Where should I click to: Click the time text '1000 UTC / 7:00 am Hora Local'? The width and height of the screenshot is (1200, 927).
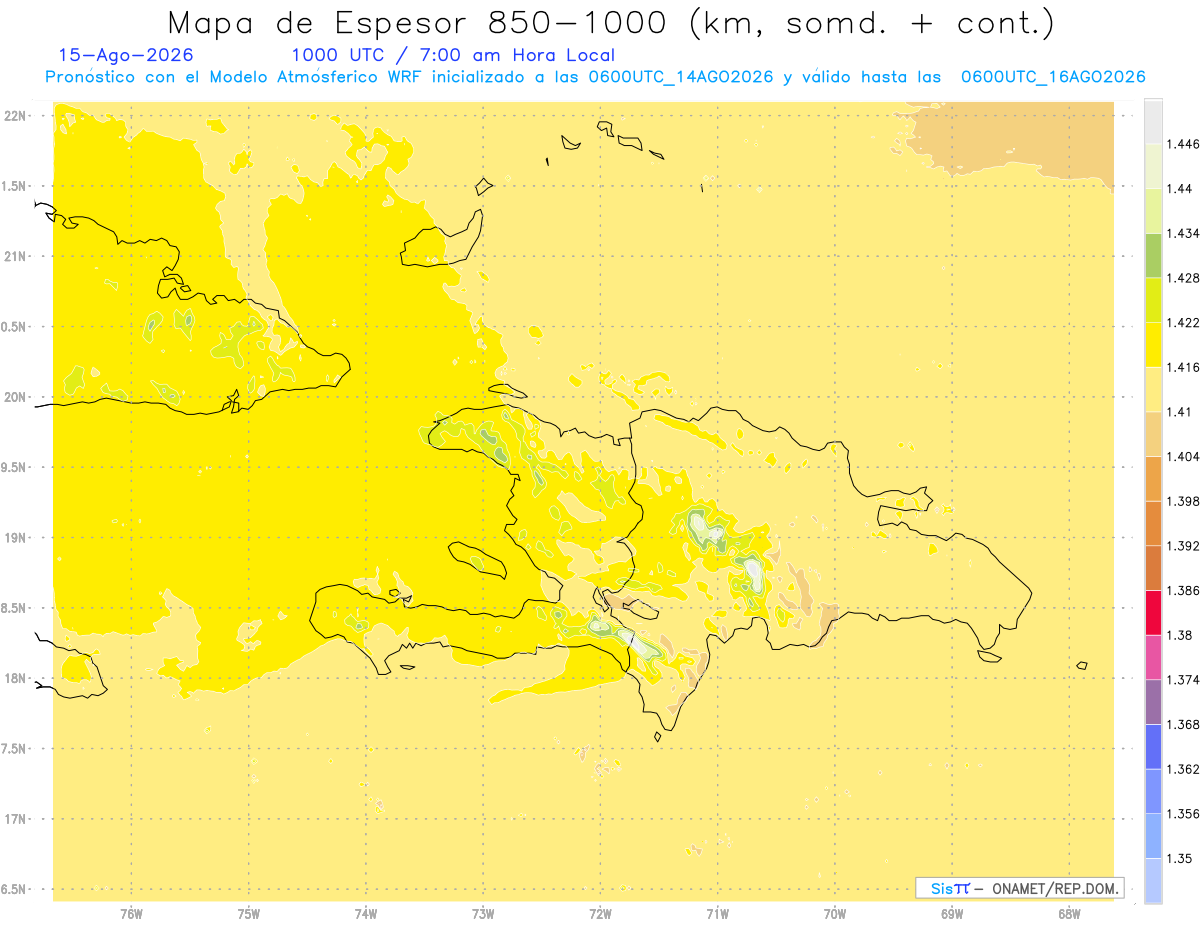tap(453, 55)
